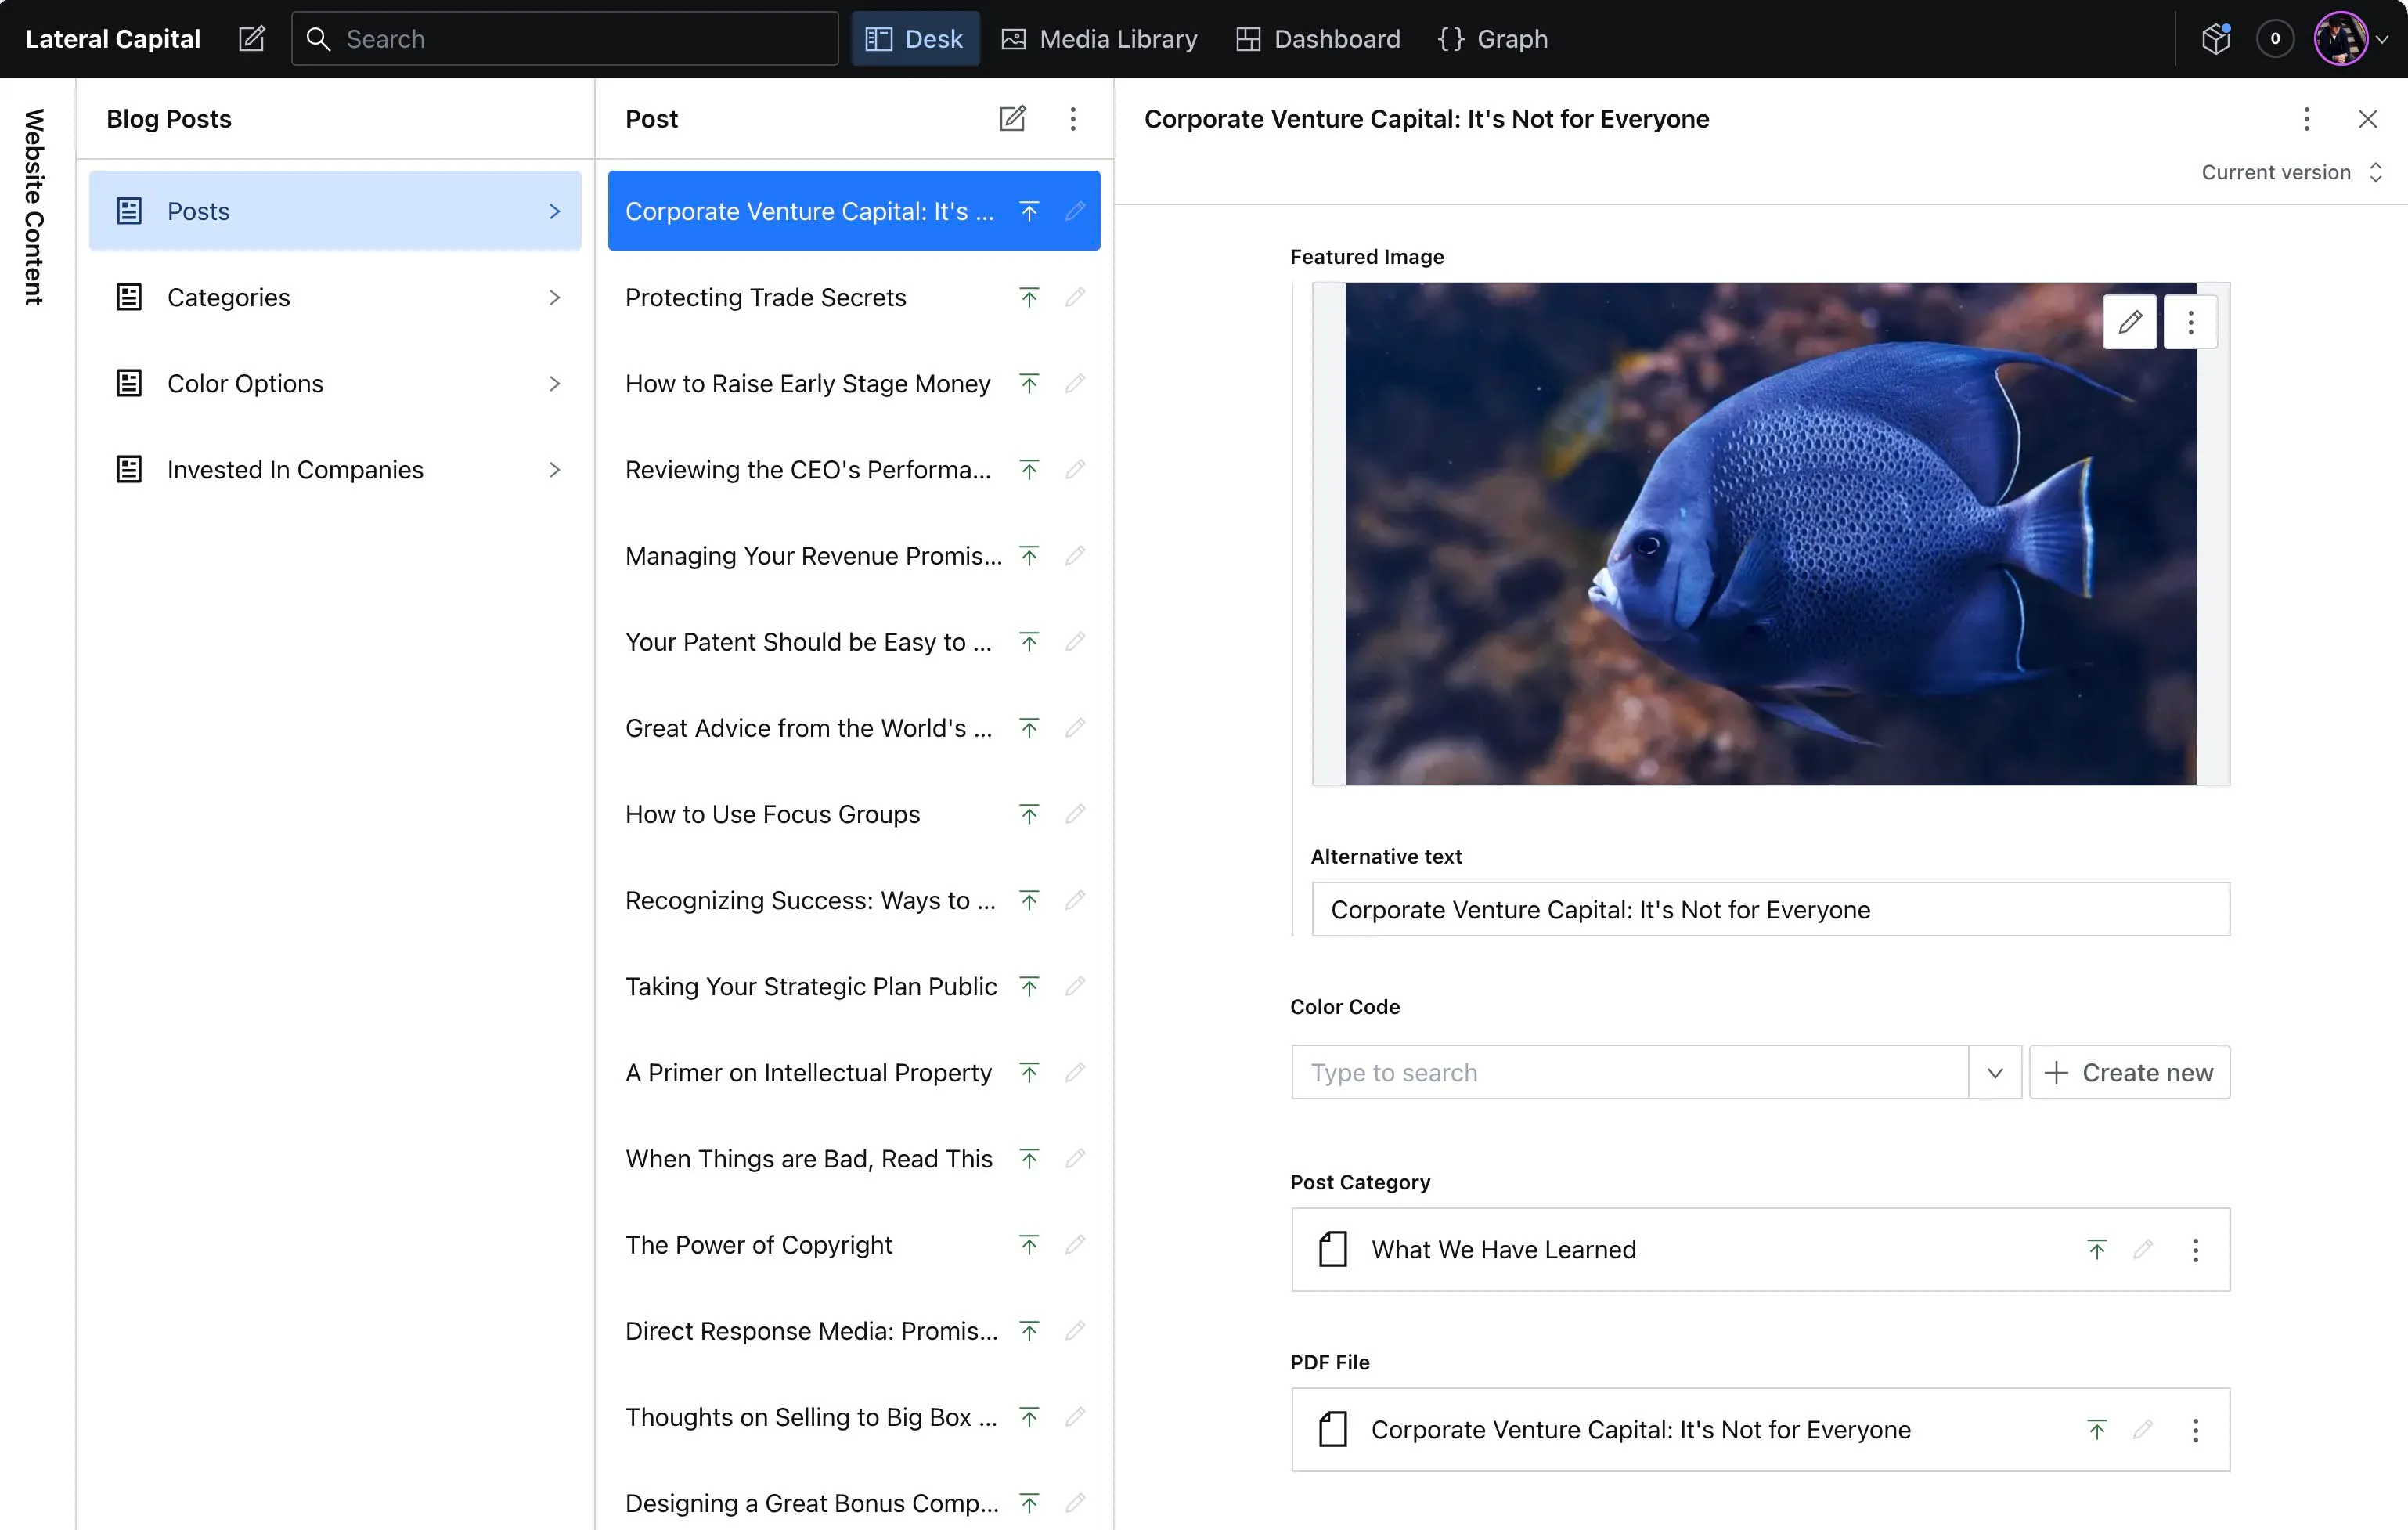The height and width of the screenshot is (1530, 2408).
Task: Open the Post pane three-dot menu
Action: (1073, 119)
